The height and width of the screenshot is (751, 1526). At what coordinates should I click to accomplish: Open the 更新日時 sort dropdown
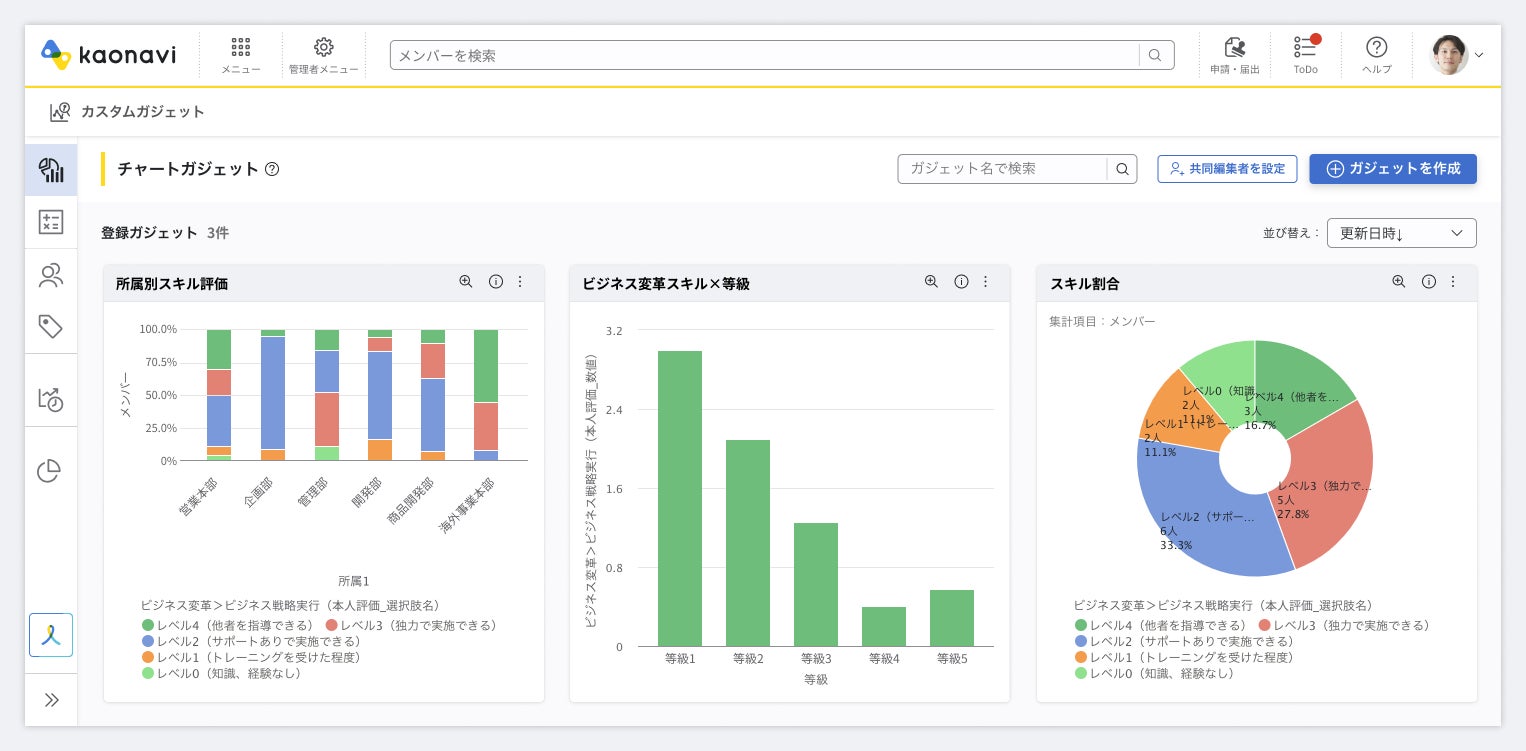[1401, 233]
